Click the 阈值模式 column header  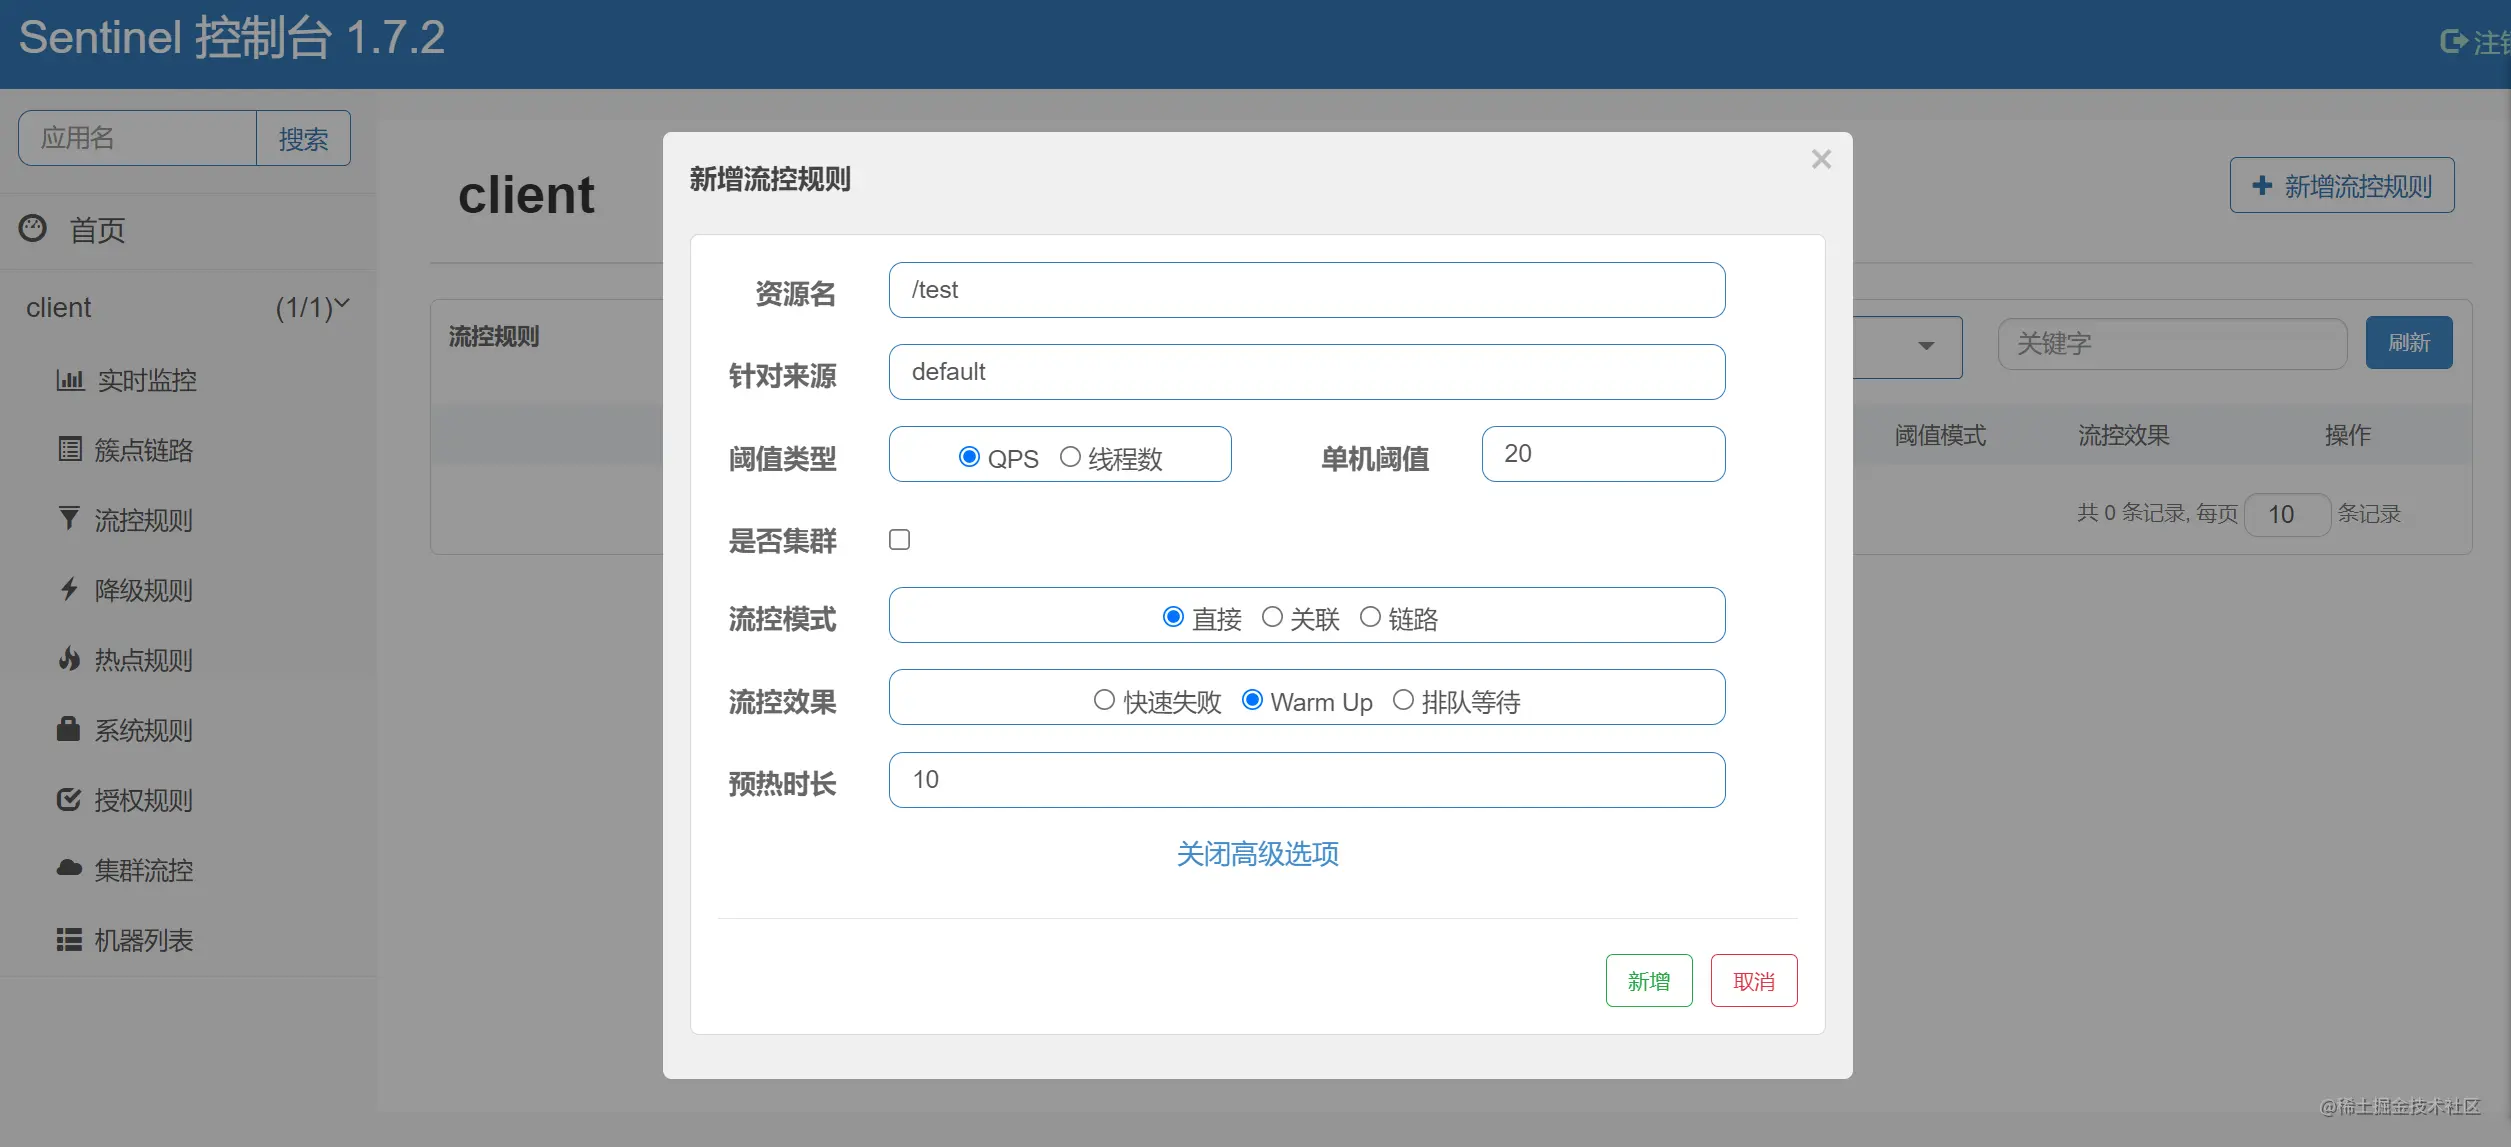coord(1940,435)
